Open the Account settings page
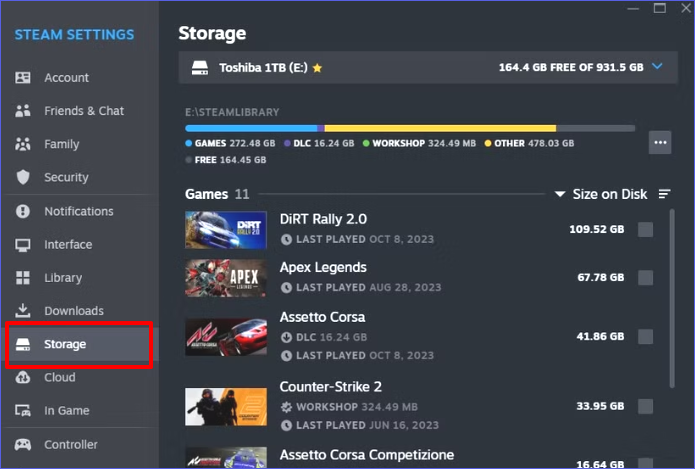This screenshot has height=469, width=695. (x=80, y=78)
